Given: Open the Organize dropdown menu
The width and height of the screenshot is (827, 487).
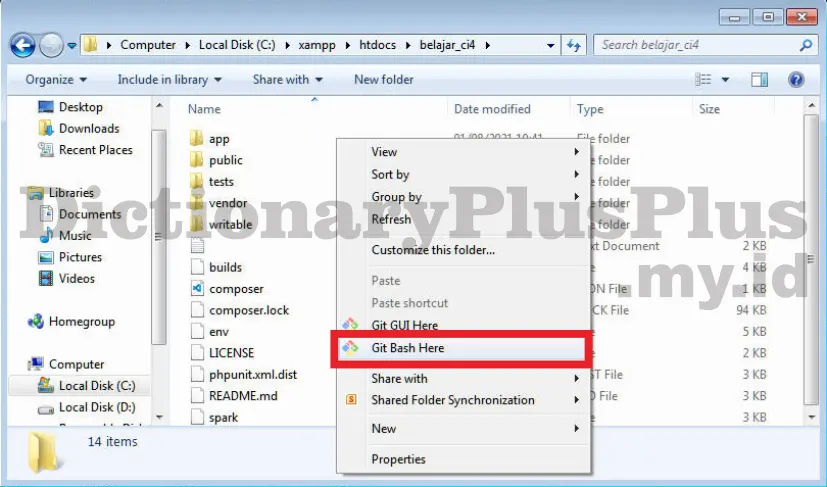Looking at the screenshot, I should click(56, 80).
